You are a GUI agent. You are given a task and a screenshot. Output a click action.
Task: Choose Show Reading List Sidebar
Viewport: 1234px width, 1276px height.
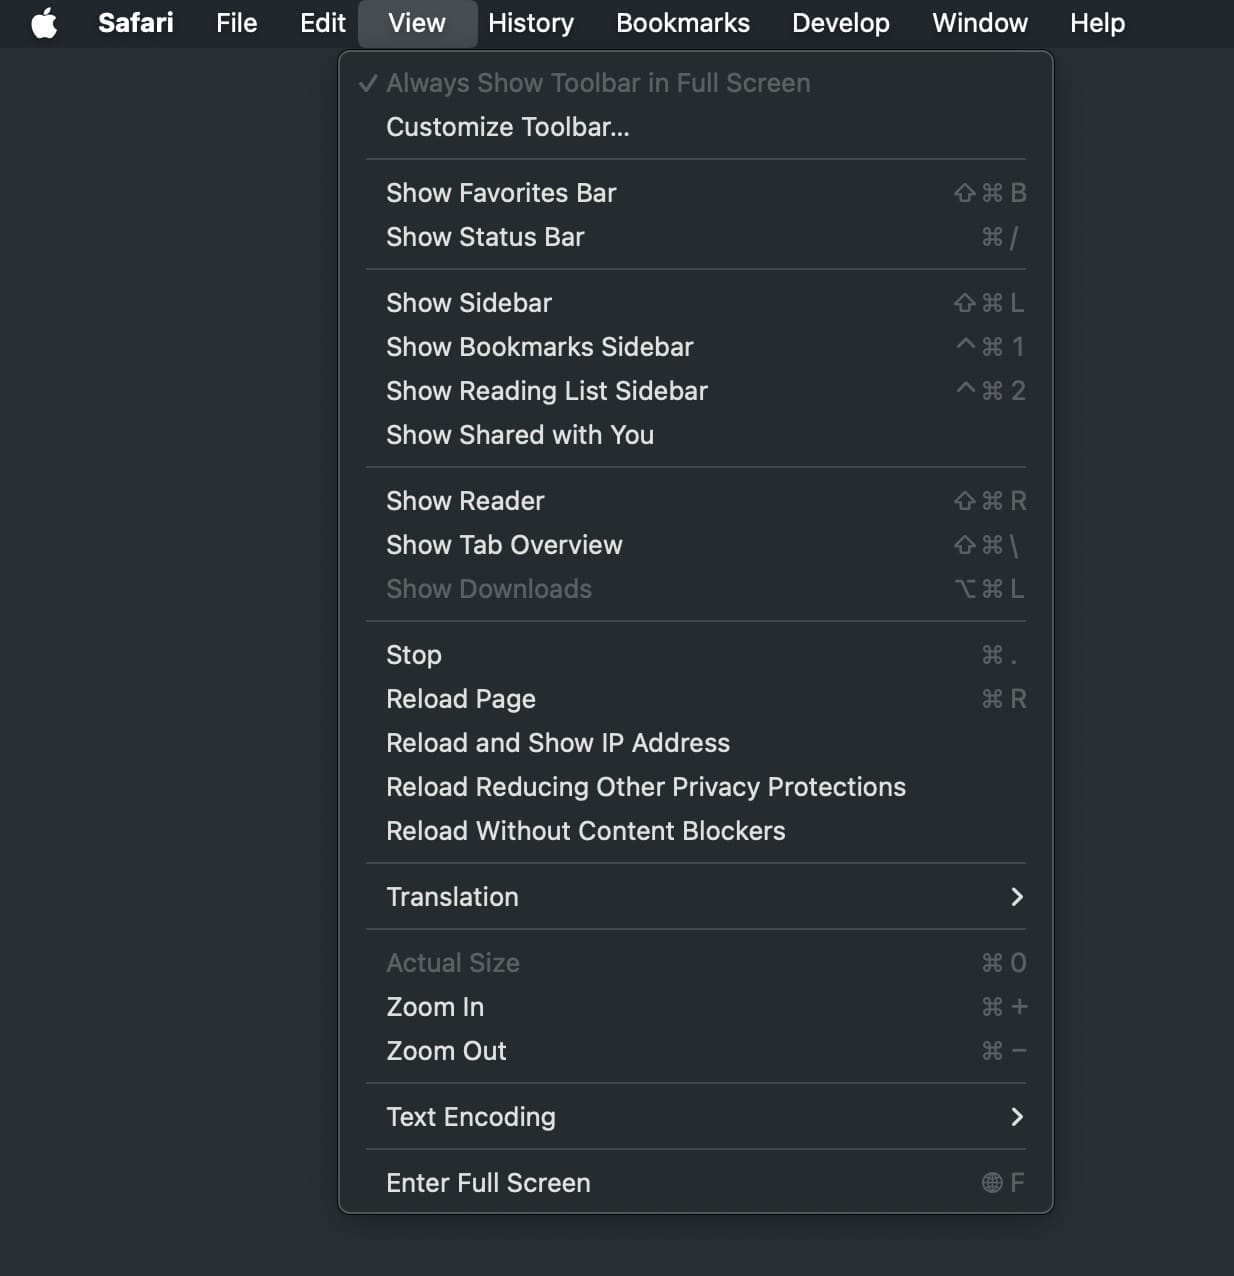[696, 391]
